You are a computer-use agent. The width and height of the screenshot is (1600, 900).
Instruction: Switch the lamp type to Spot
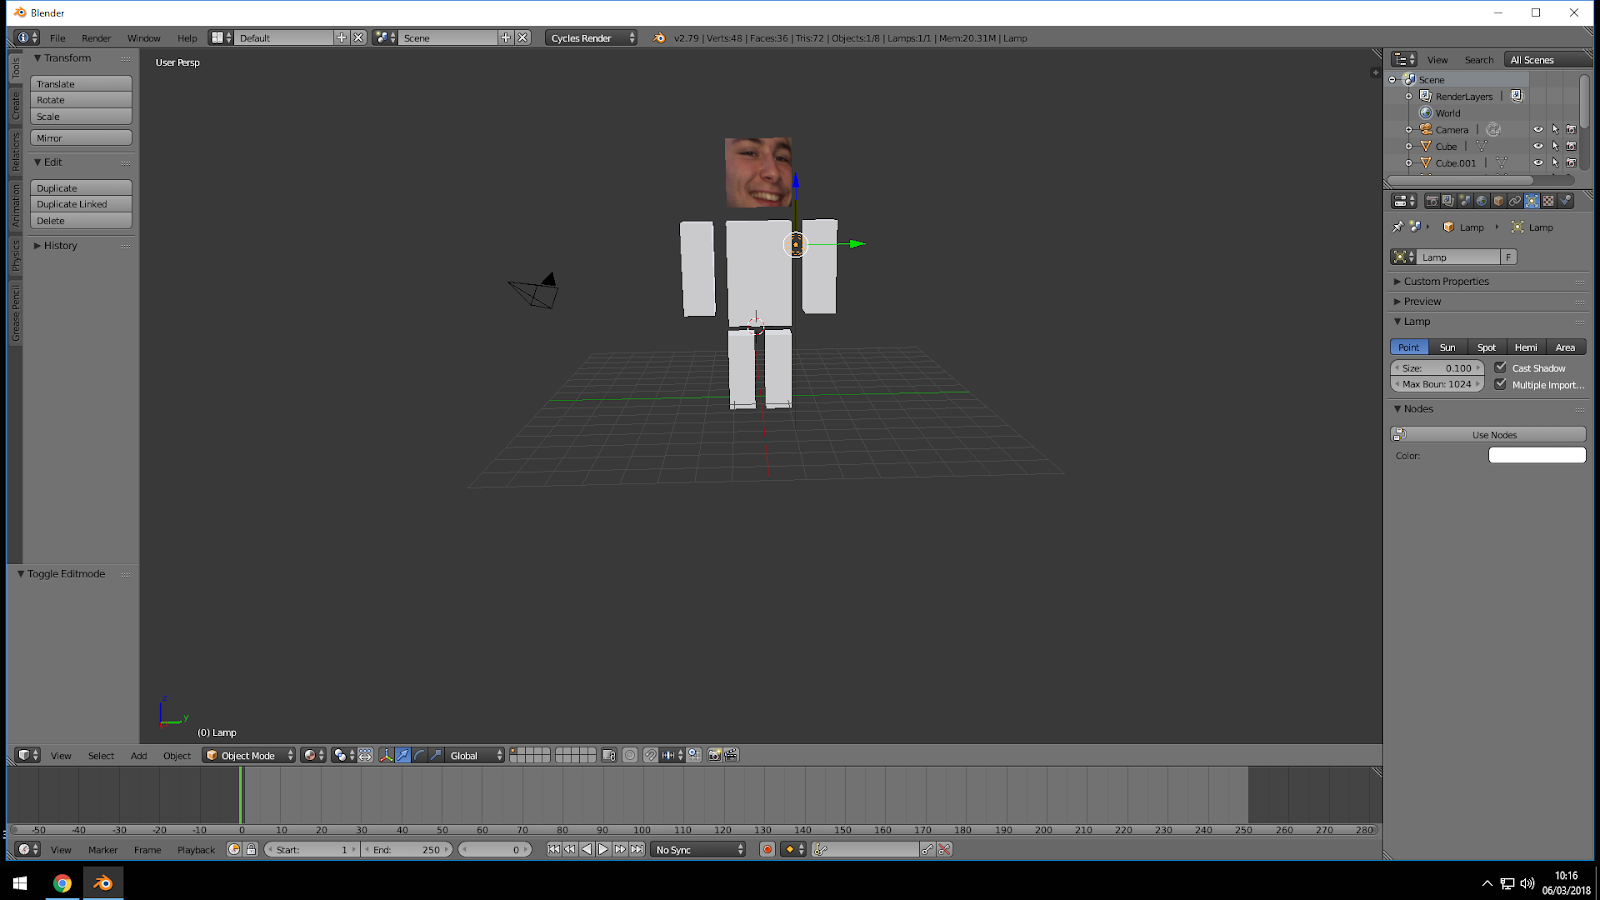coord(1487,347)
